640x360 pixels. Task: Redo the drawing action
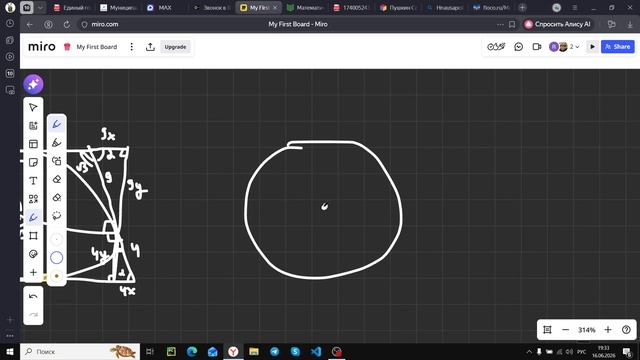coord(33,315)
